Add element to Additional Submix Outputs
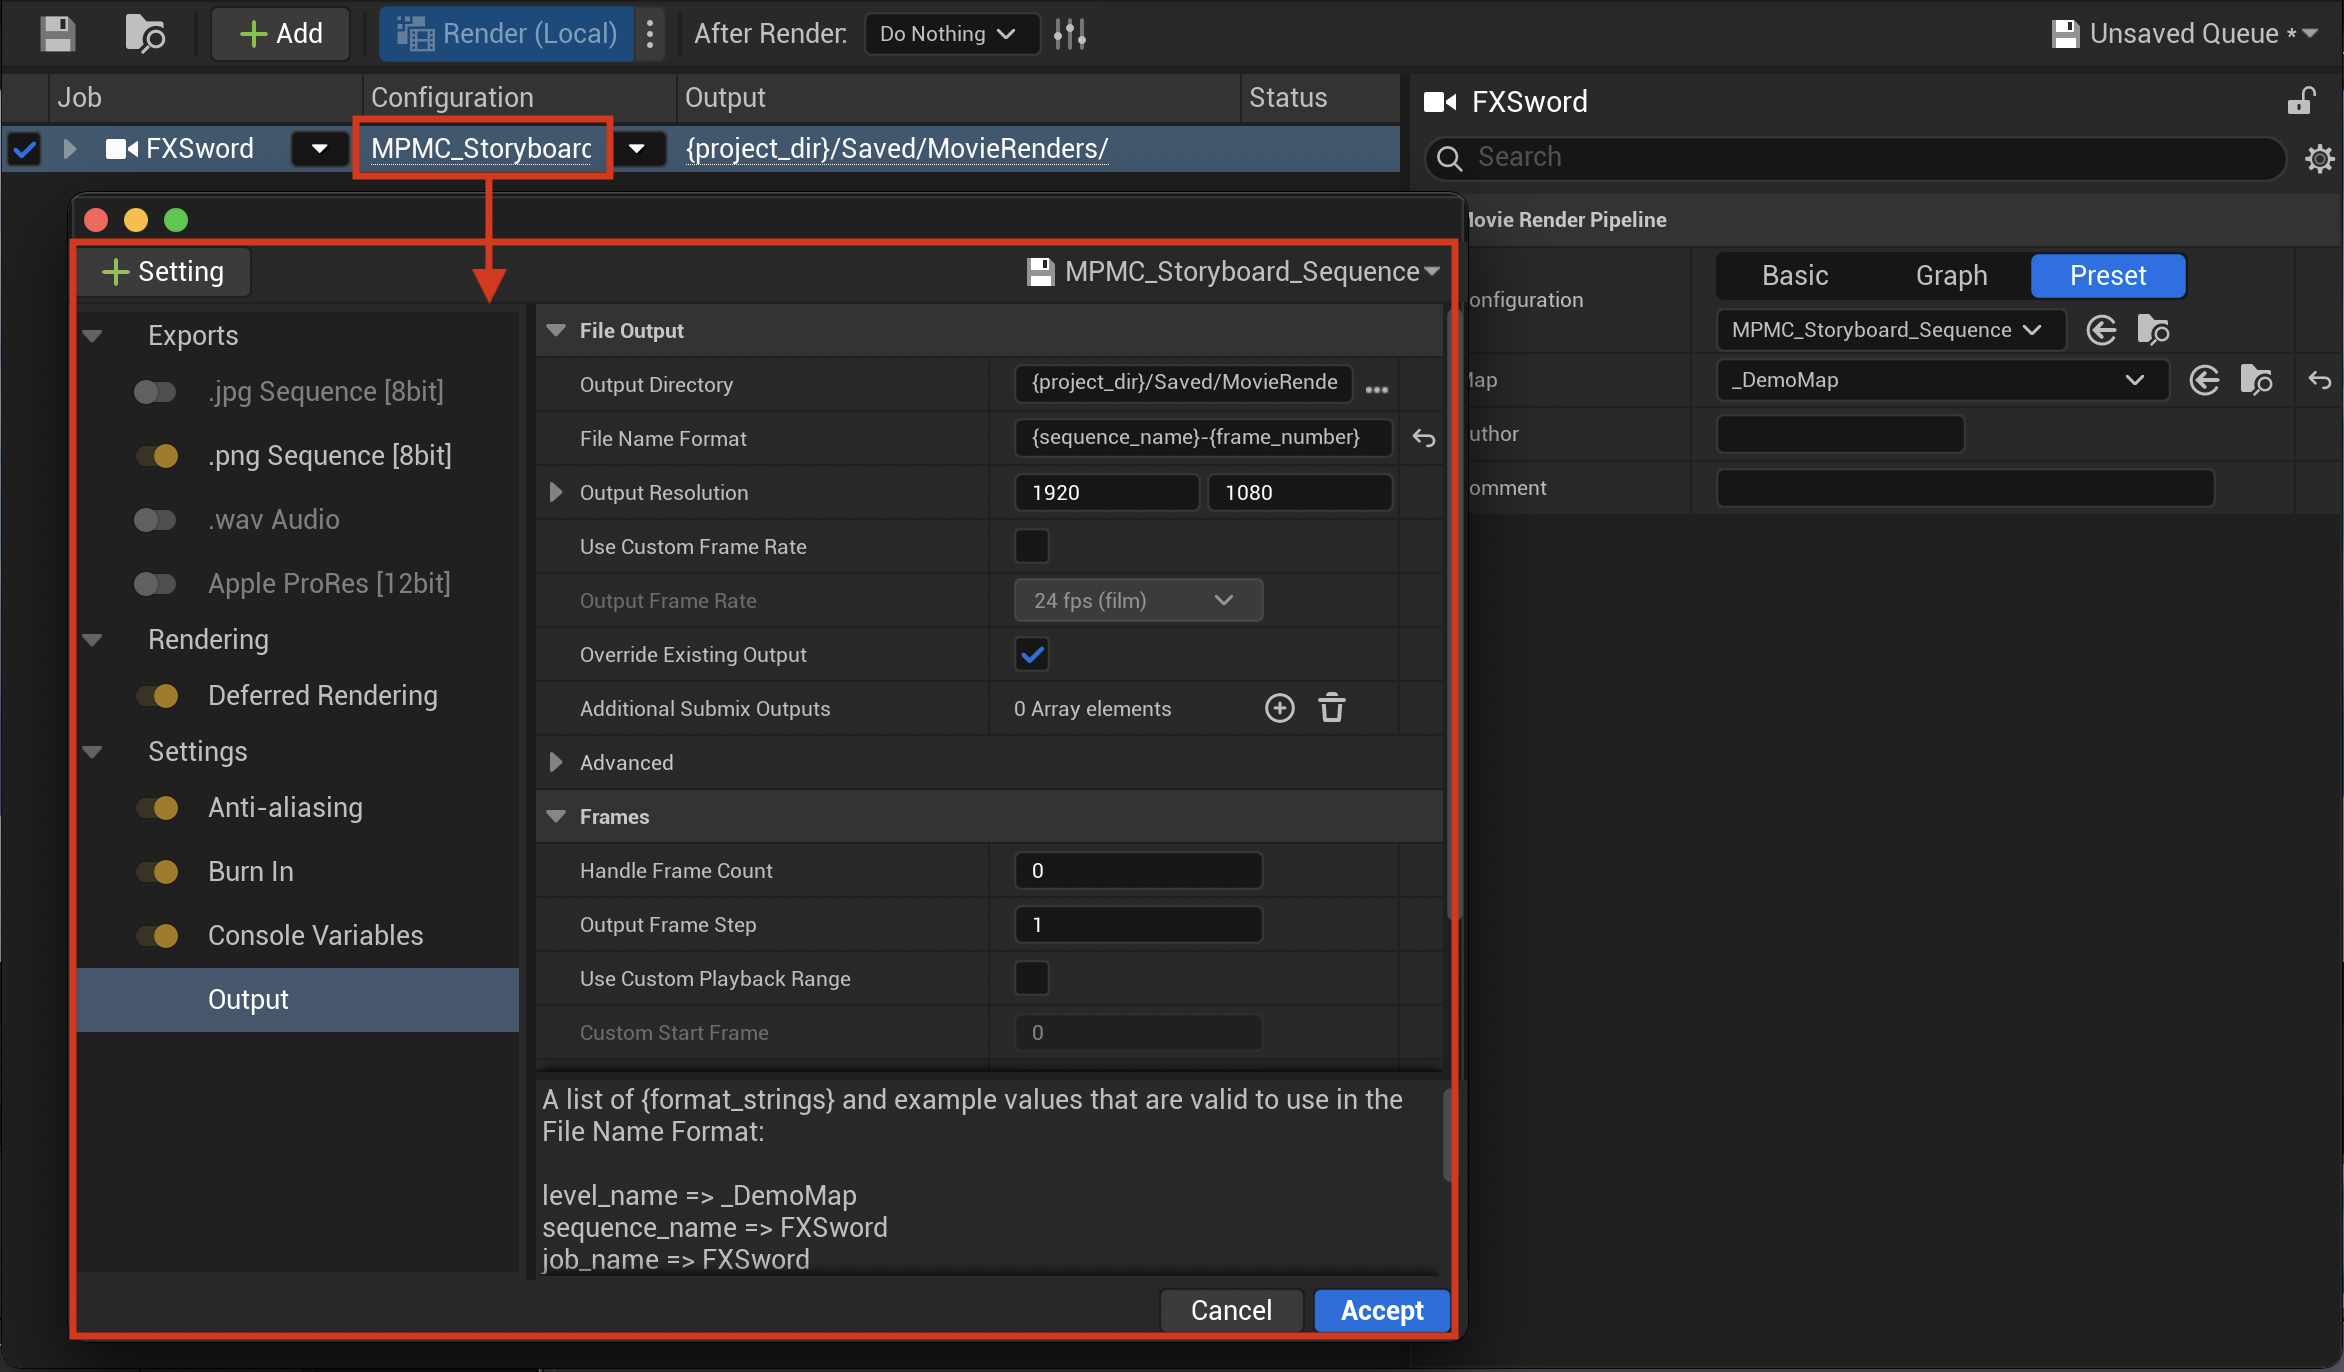 click(1279, 708)
